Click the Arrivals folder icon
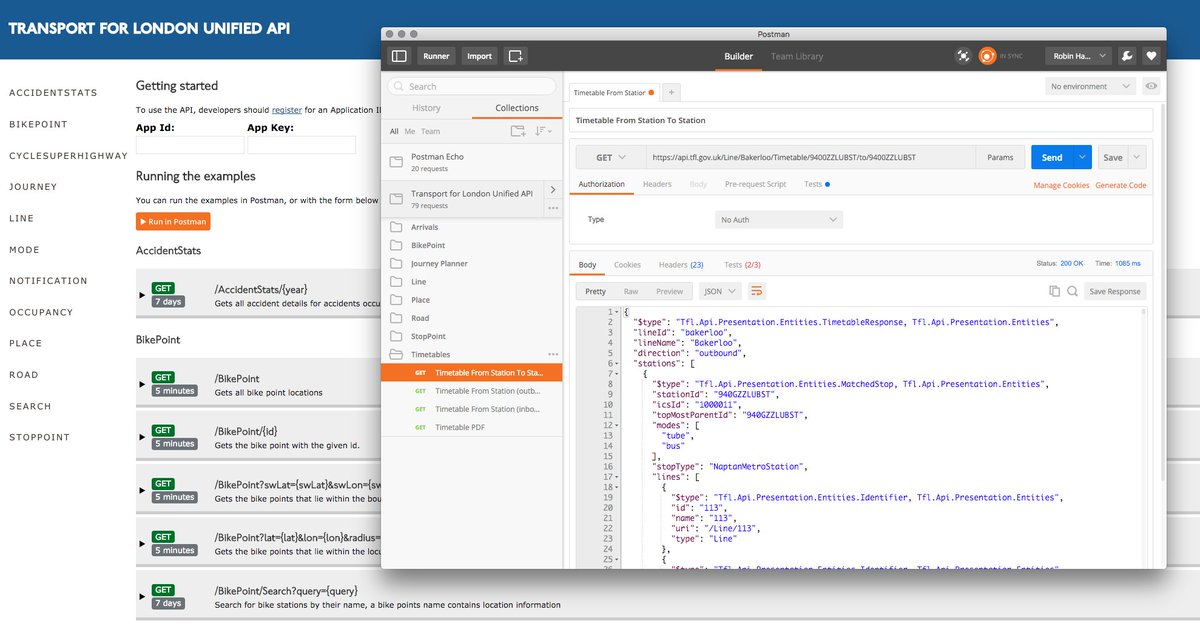The width and height of the screenshot is (1200, 632). pos(396,228)
